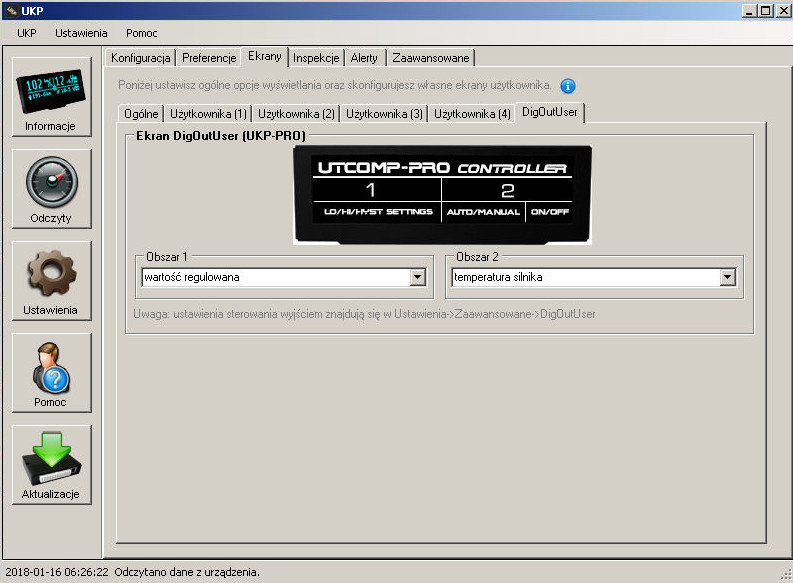Click the UTCOMP-PRO controller preview image
Viewport: 793px width, 583px height.
coord(442,194)
